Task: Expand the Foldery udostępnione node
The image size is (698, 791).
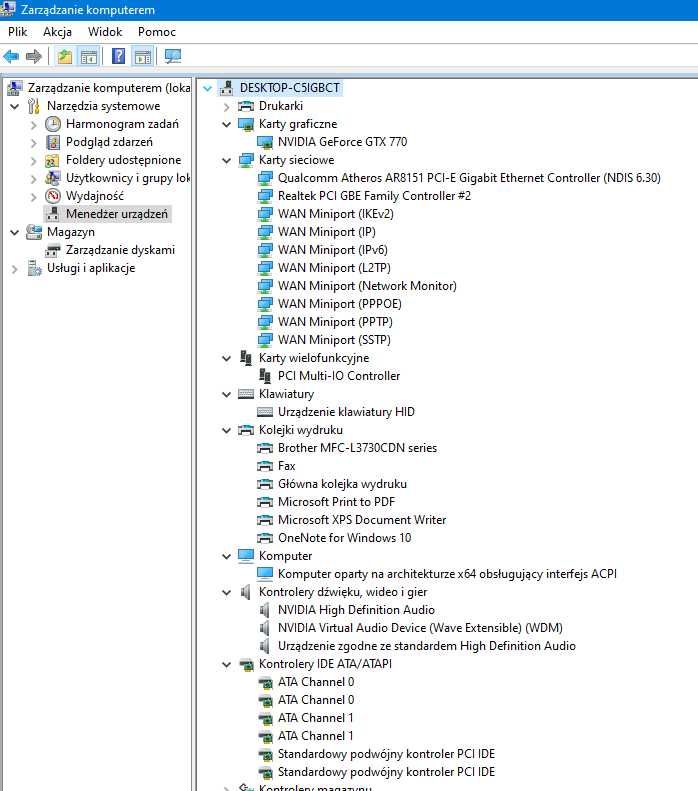Action: tap(34, 160)
